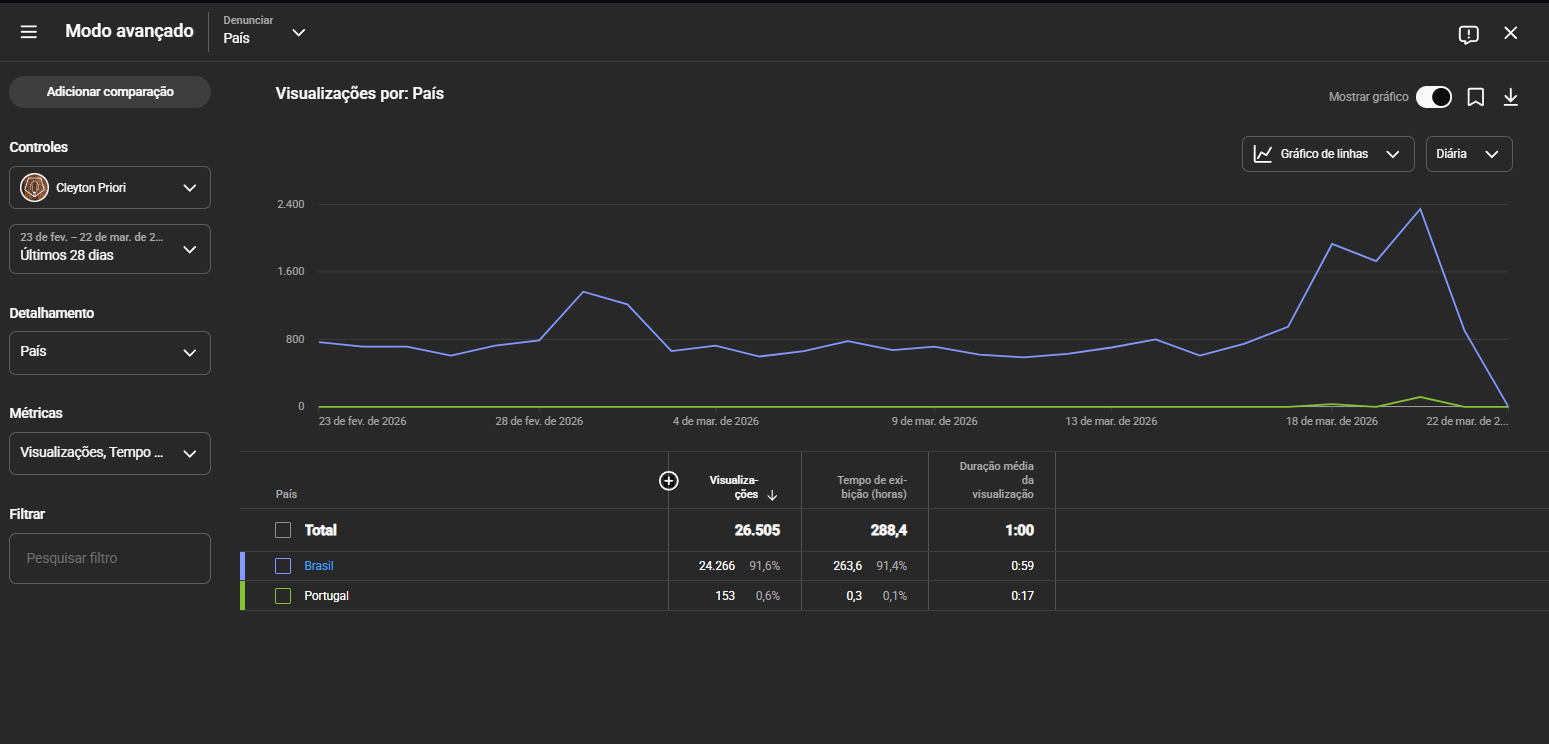The image size is (1549, 744).
Task: Add a metric column with plus icon
Action: tap(669, 481)
